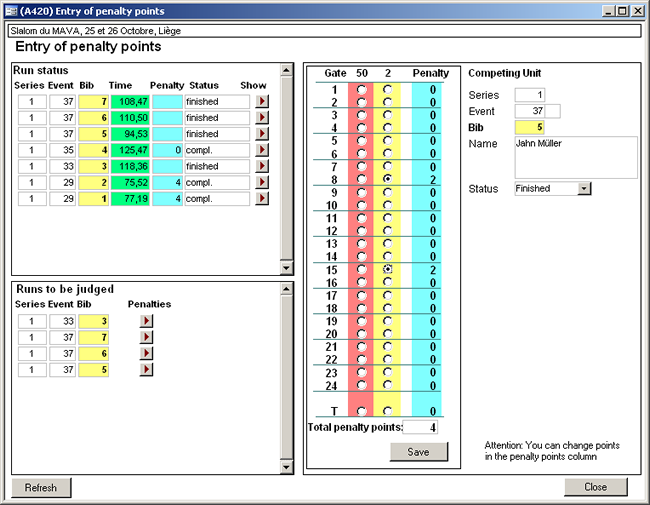Edit penalty value for gate 15

[427, 270]
